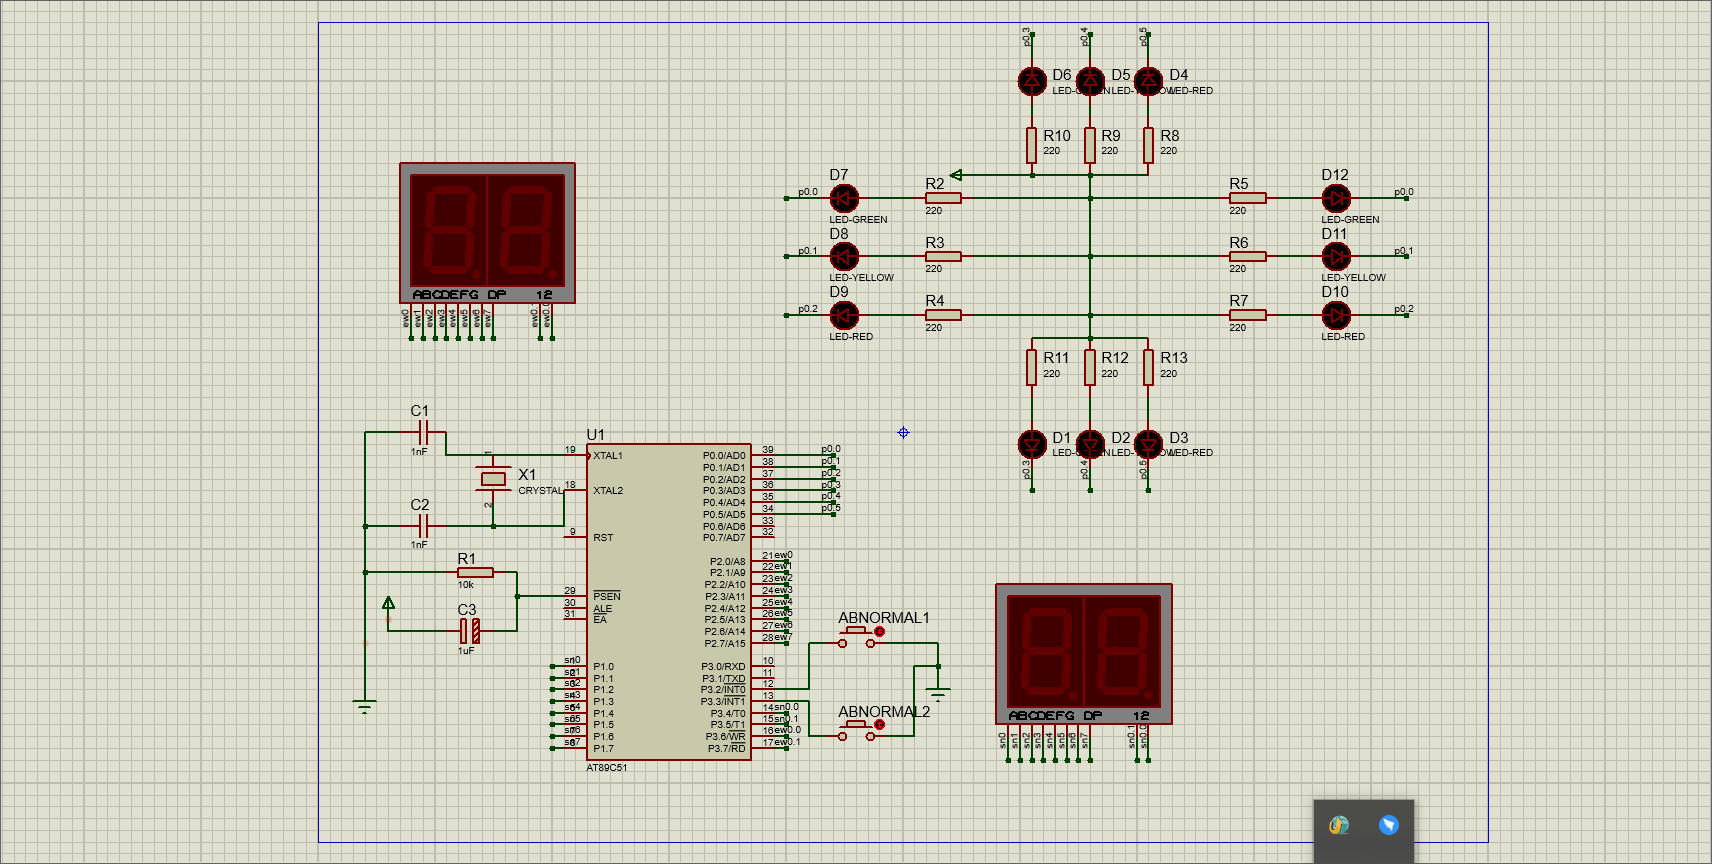This screenshot has width=1712, height=864.
Task: Select LED D3 below resistor R13
Action: pos(1148,443)
